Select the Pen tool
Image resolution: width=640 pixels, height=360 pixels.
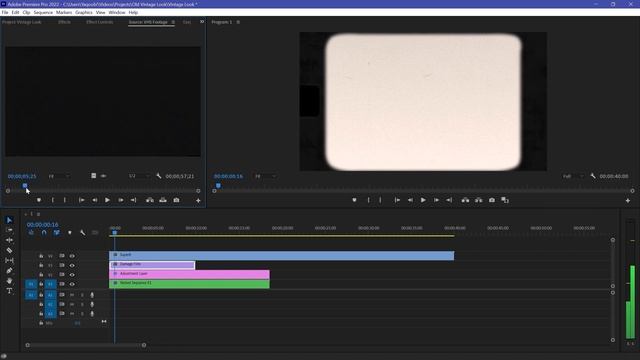pos(9,271)
